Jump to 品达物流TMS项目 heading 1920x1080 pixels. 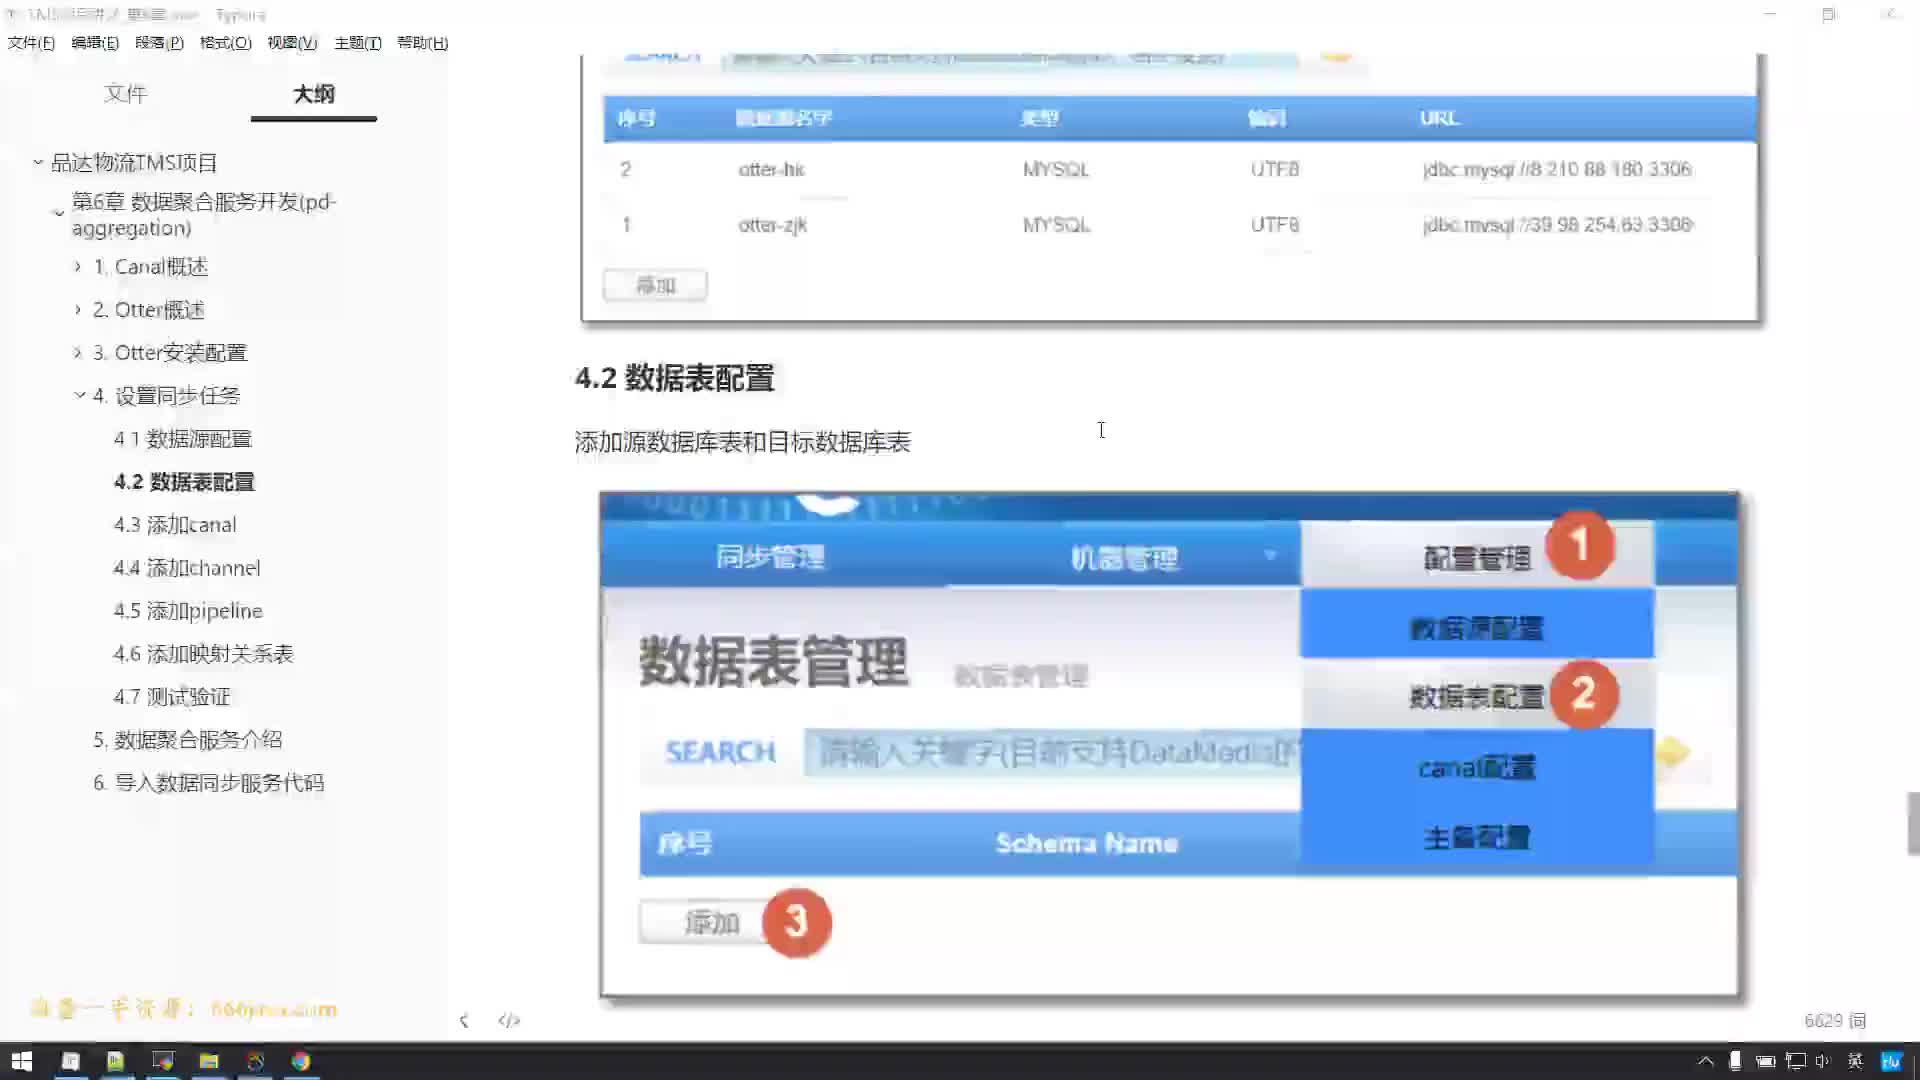[x=134, y=163]
